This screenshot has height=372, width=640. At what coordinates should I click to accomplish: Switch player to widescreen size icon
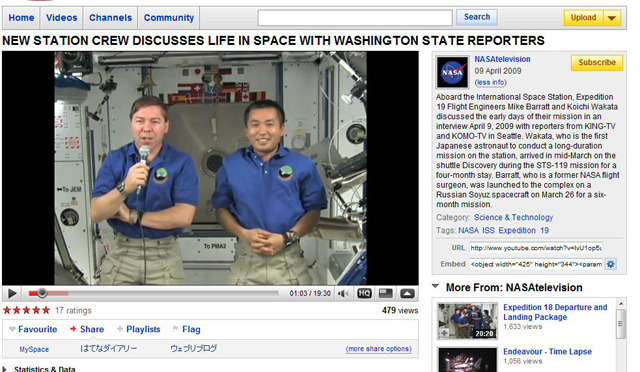click(x=386, y=293)
